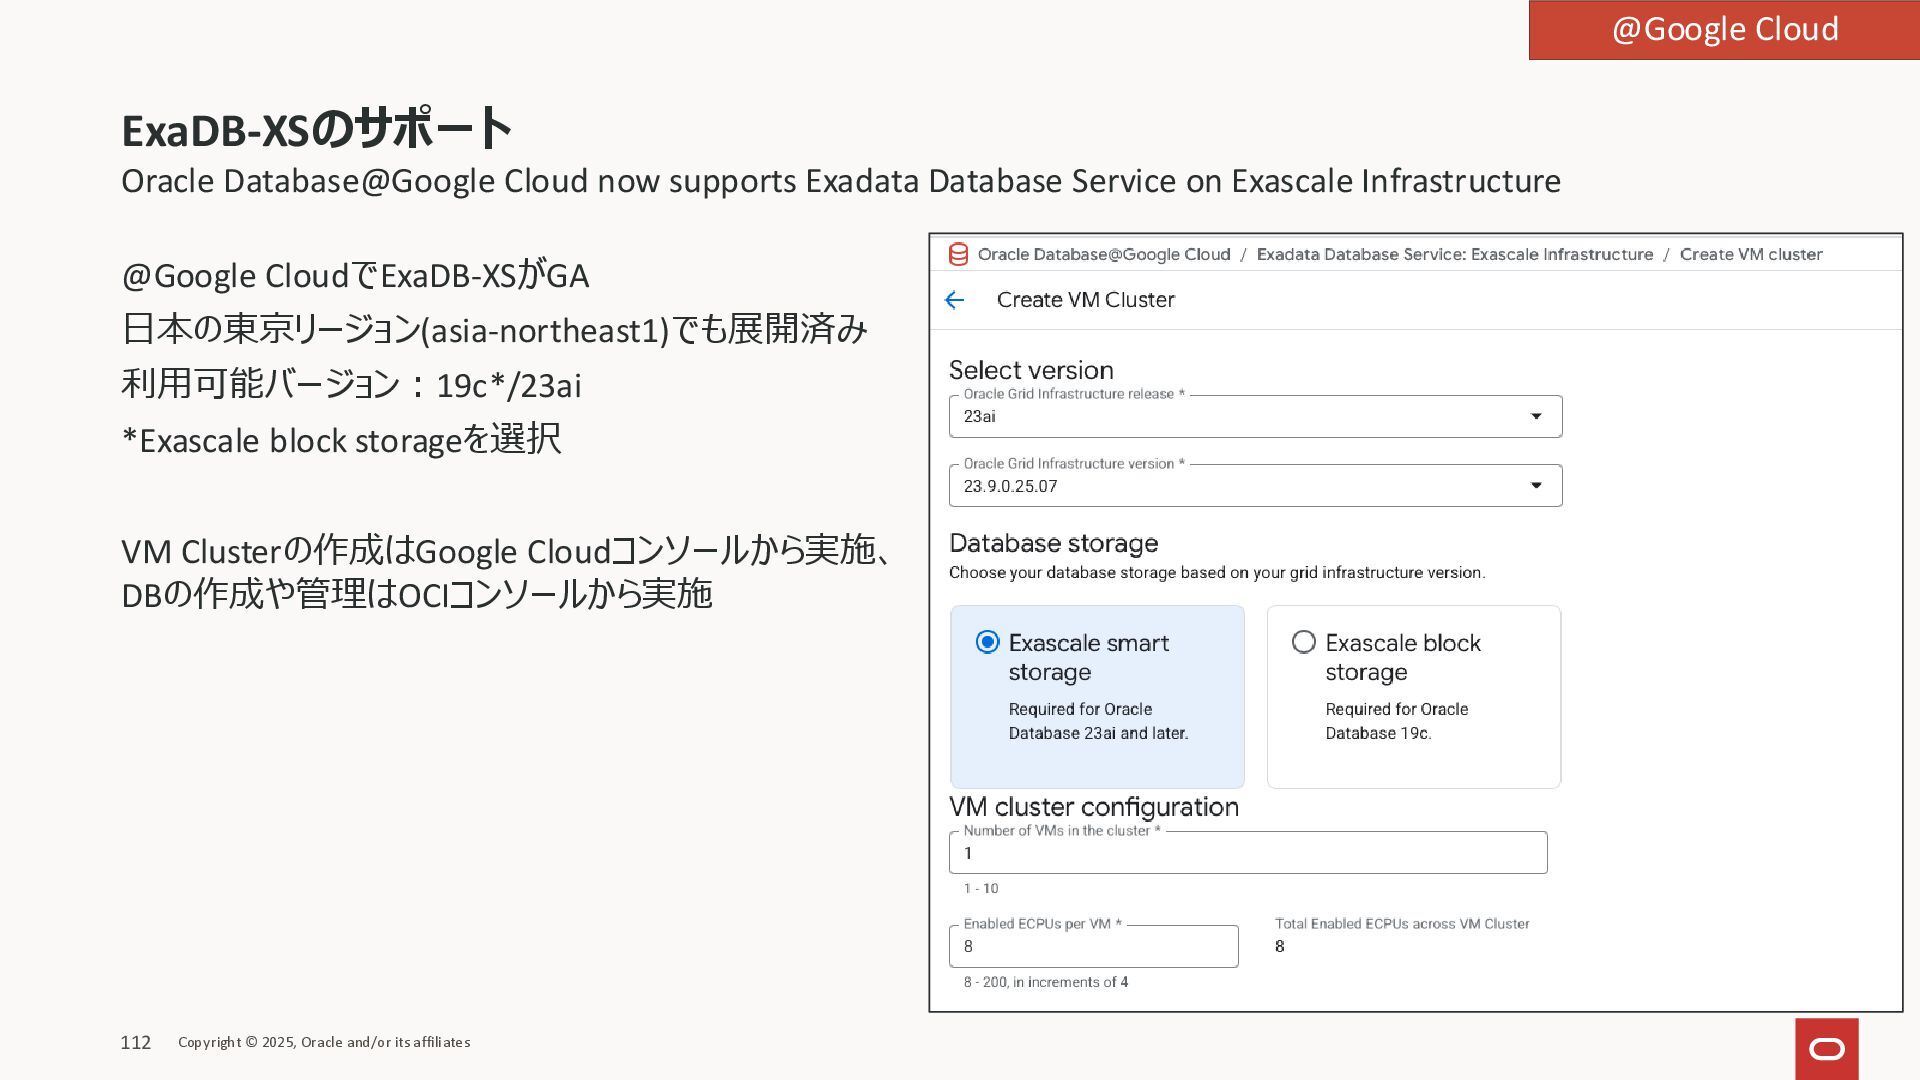The width and height of the screenshot is (1920, 1080).
Task: Click the Number of VMs in cluster field
Action: 1247,853
